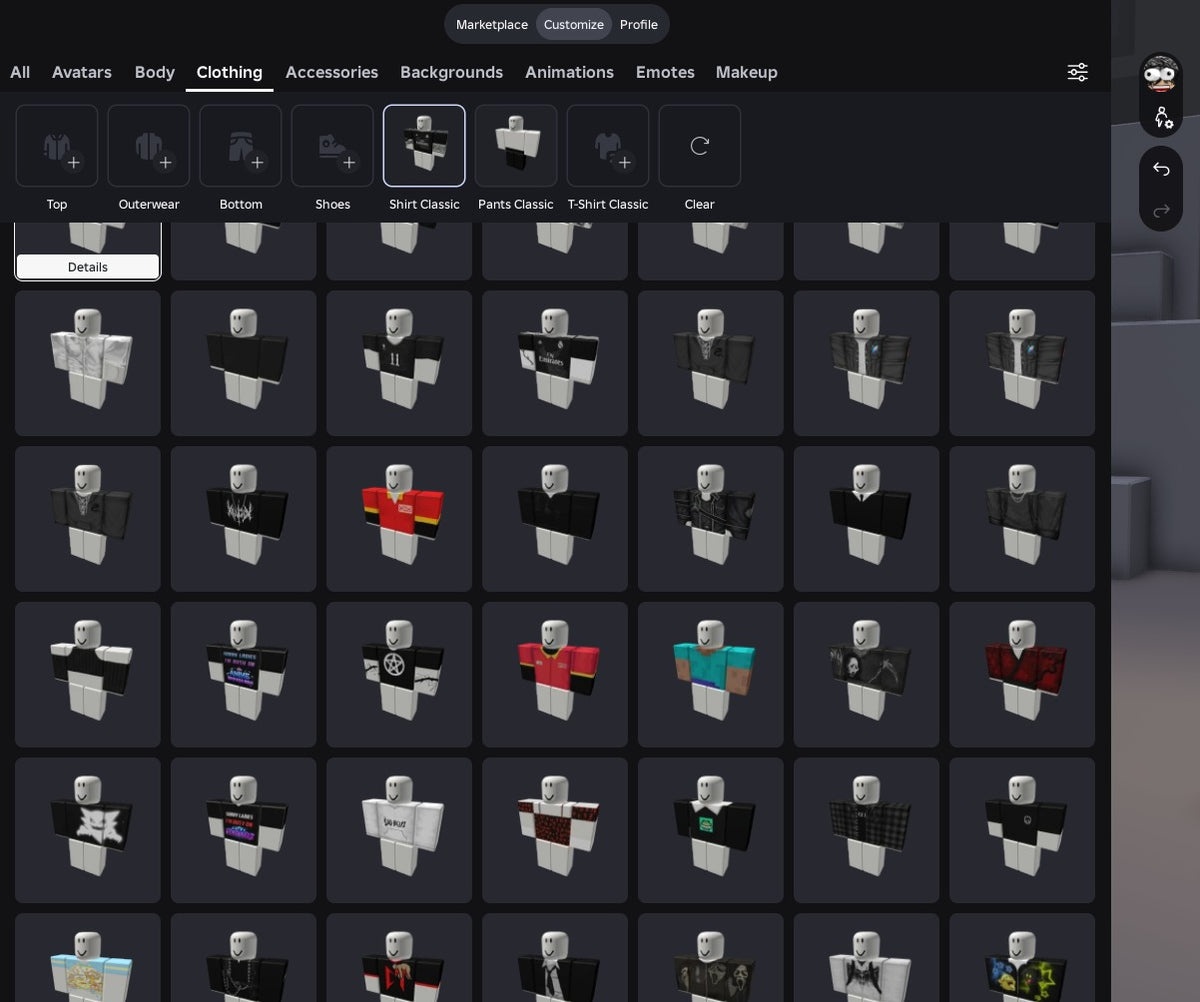Open the Clothing category tab
Viewport: 1200px width, 1002px height.
(230, 72)
